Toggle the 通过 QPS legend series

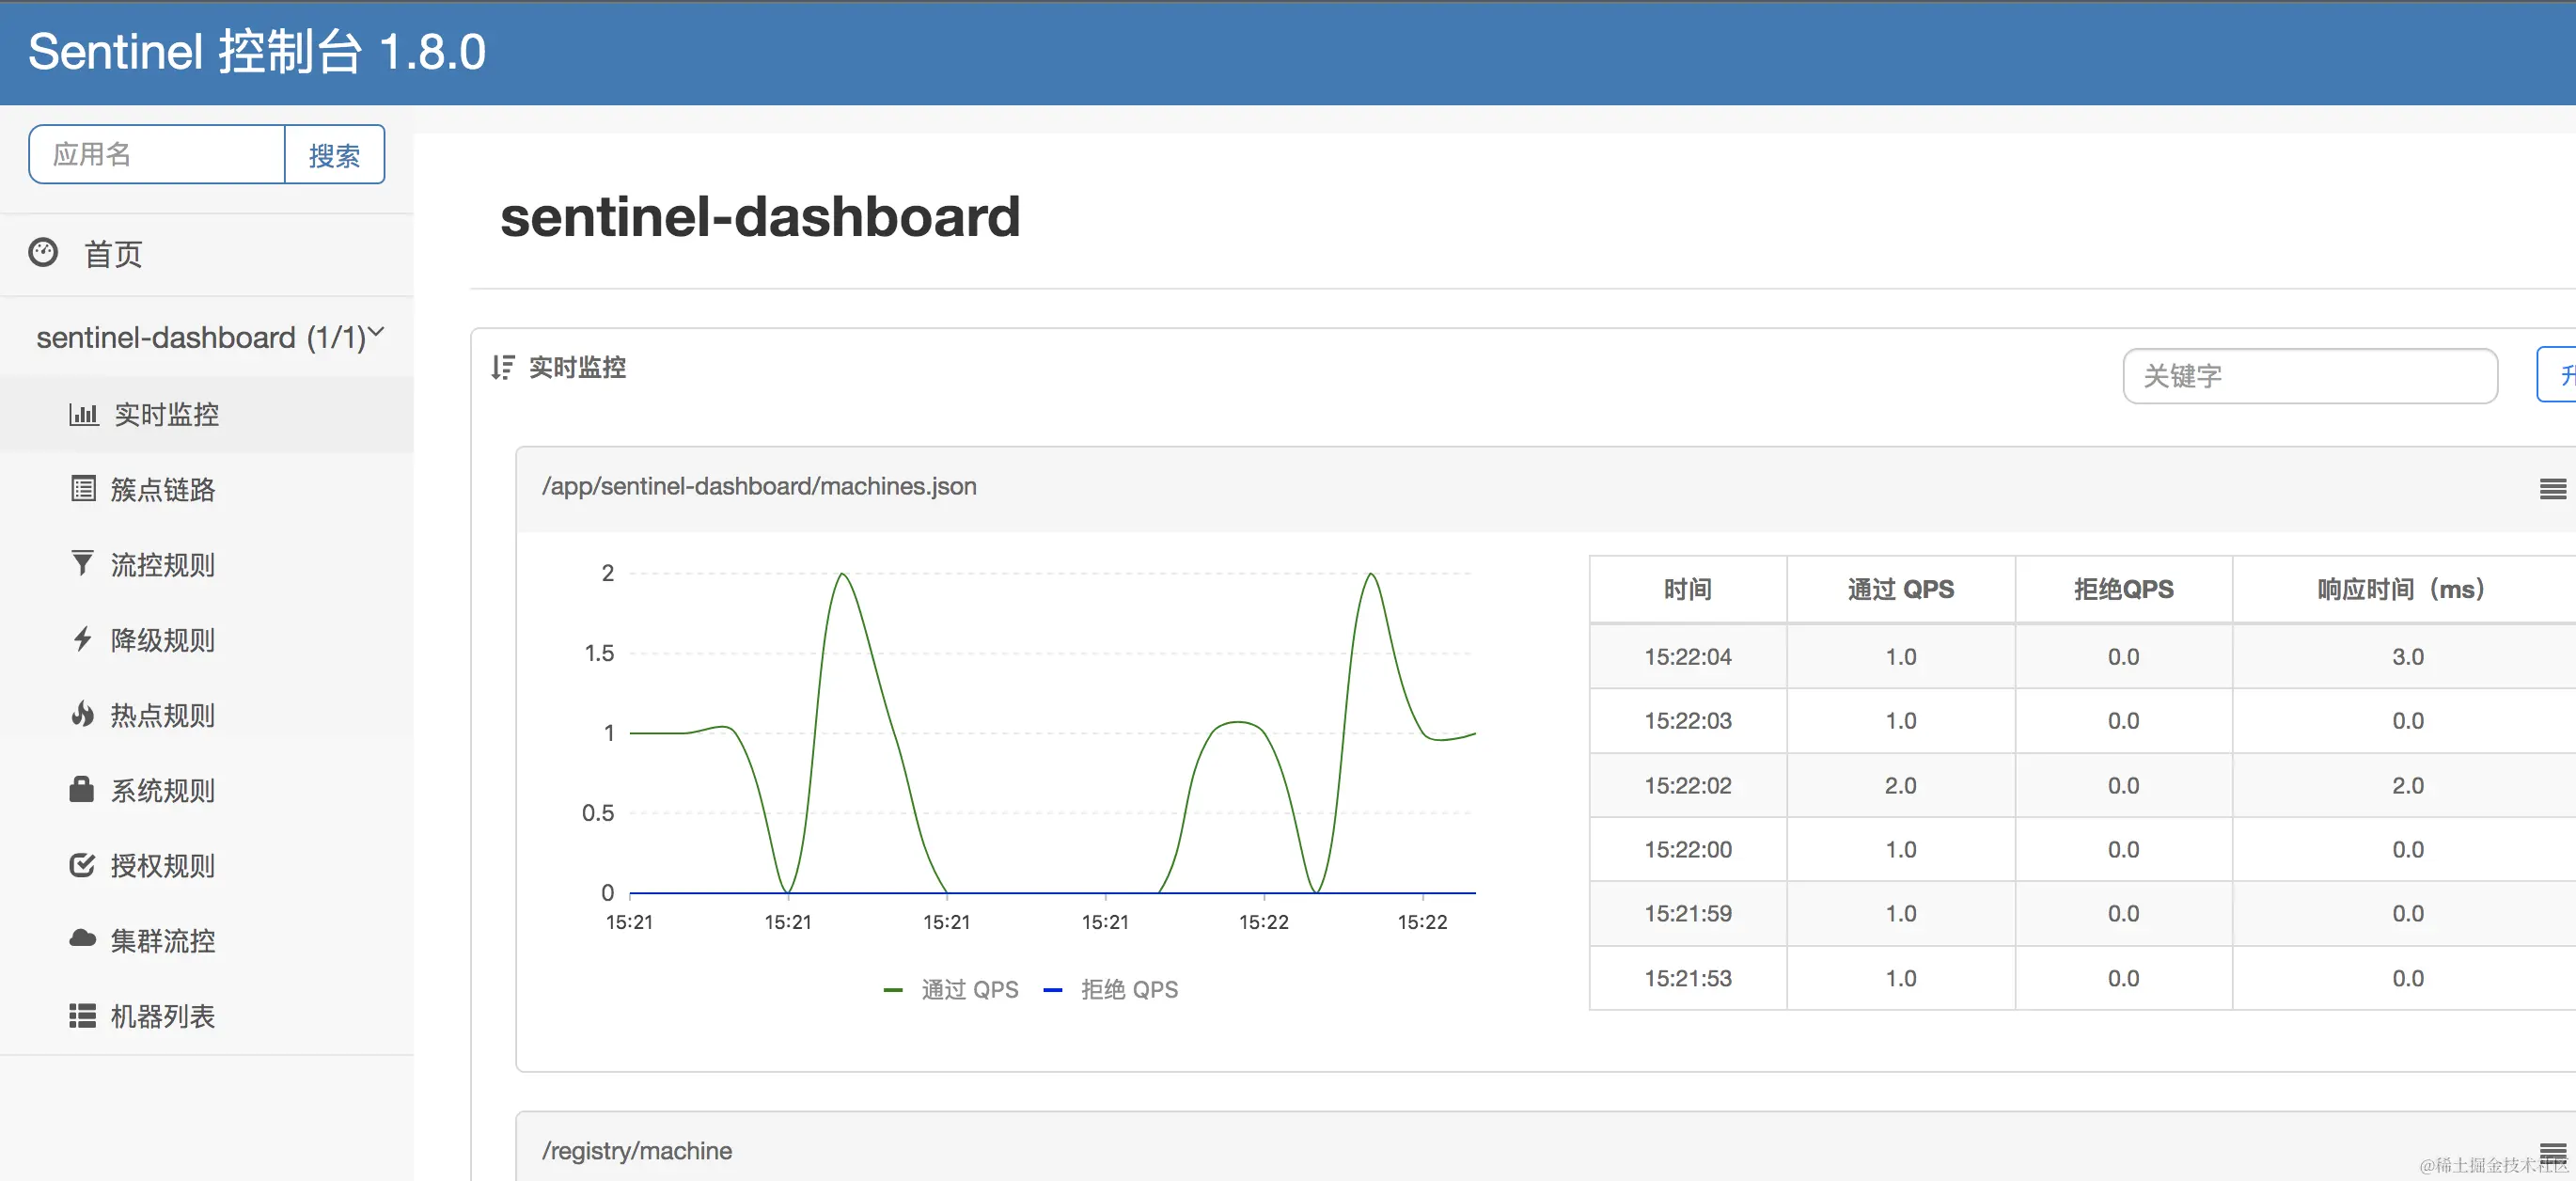pyautogui.click(x=951, y=989)
